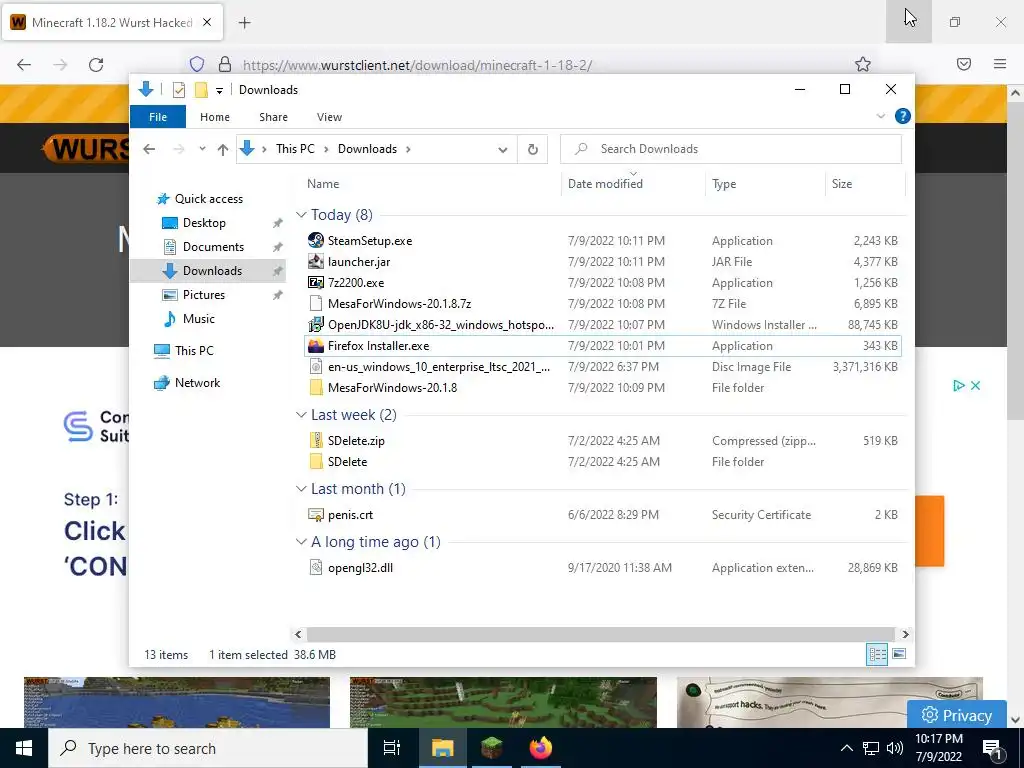Collapse the Today group
Screen dimensions: 1024x768
tap(301, 215)
